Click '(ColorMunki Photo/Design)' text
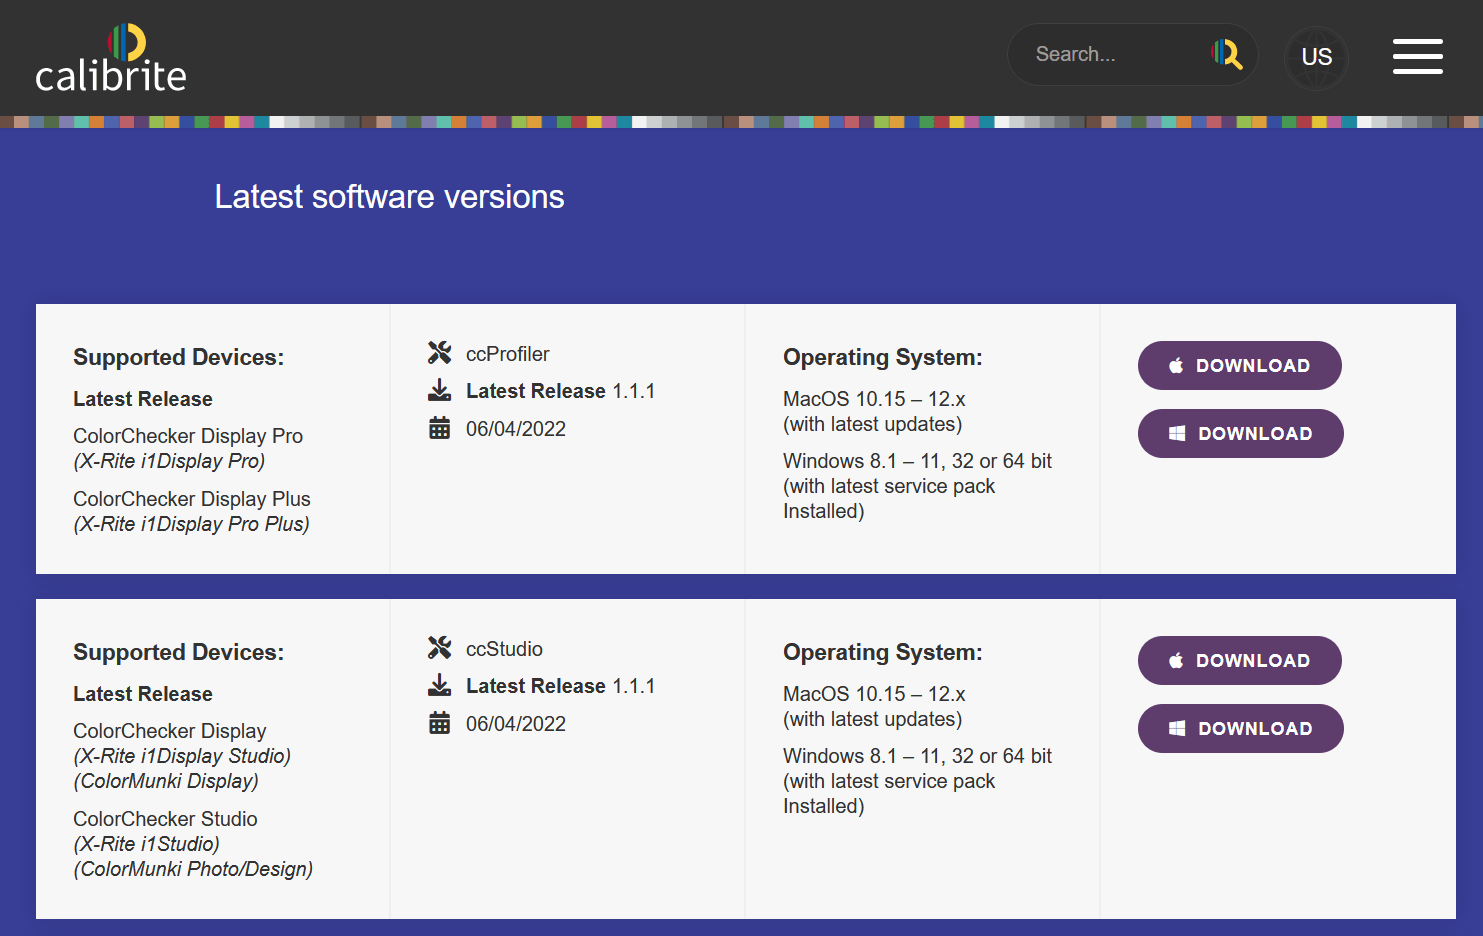 coord(193,869)
